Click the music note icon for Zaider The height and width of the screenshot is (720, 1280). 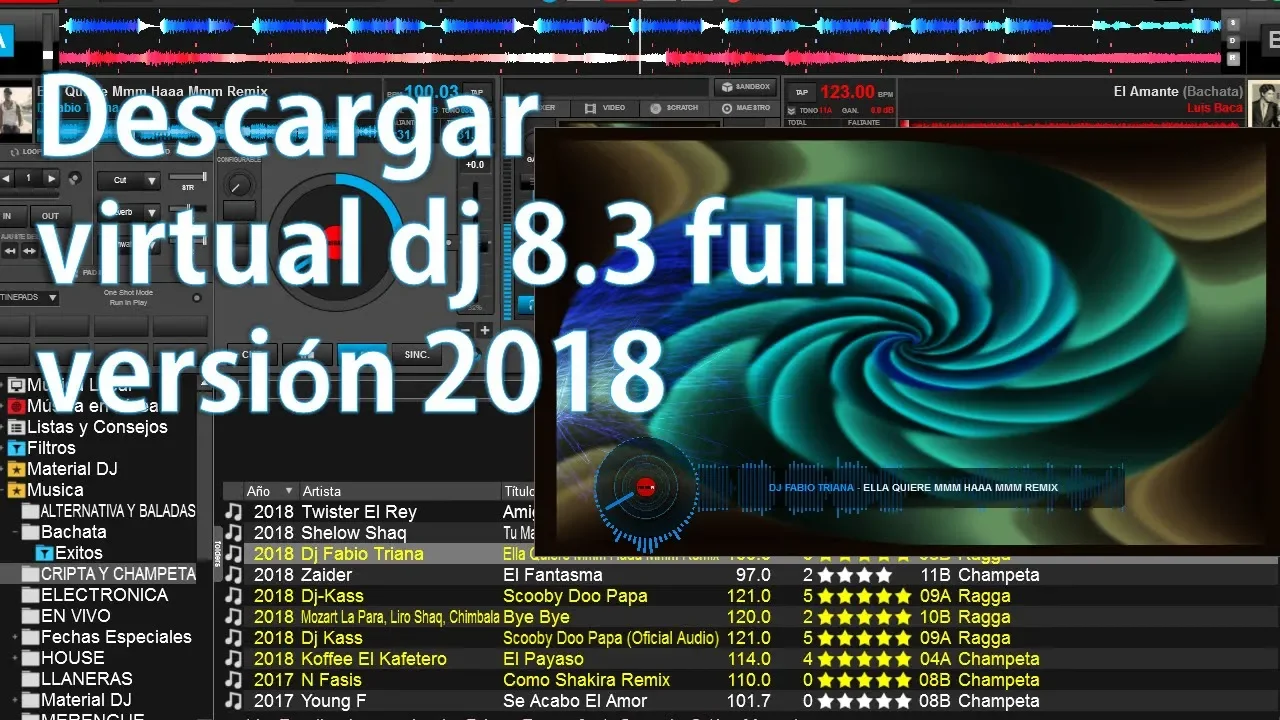pyautogui.click(x=233, y=575)
